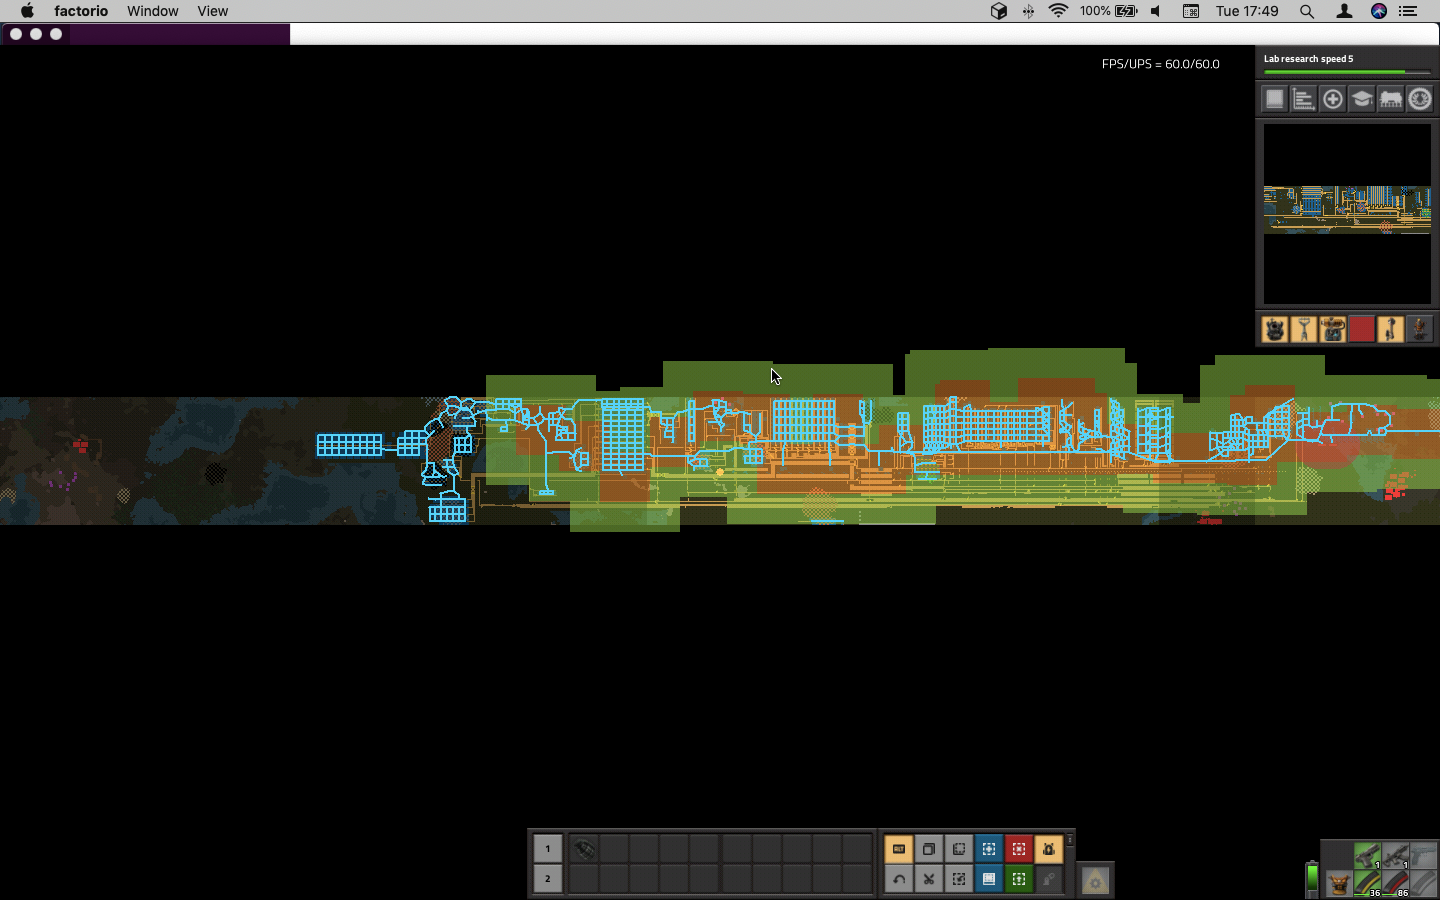Select the cut scissors tool

(929, 879)
